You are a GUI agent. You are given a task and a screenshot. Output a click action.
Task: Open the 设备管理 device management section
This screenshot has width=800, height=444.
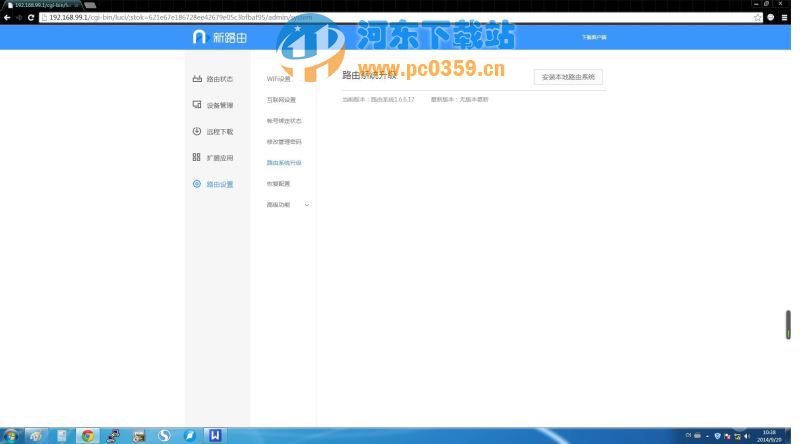pyautogui.click(x=213, y=105)
